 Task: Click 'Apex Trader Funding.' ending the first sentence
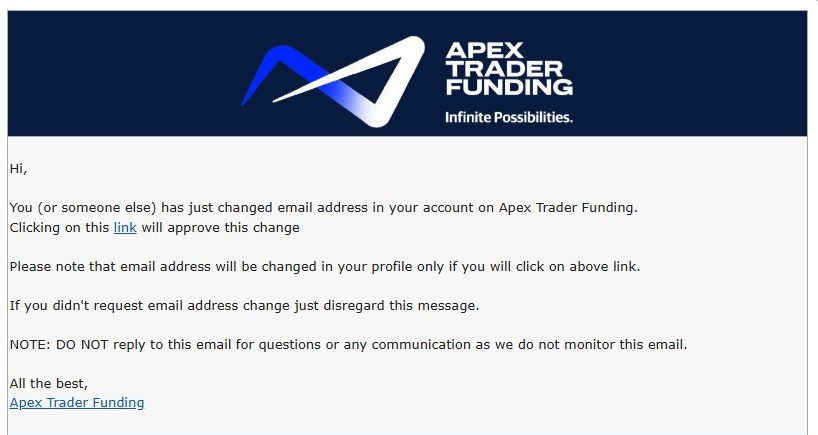[568, 208]
